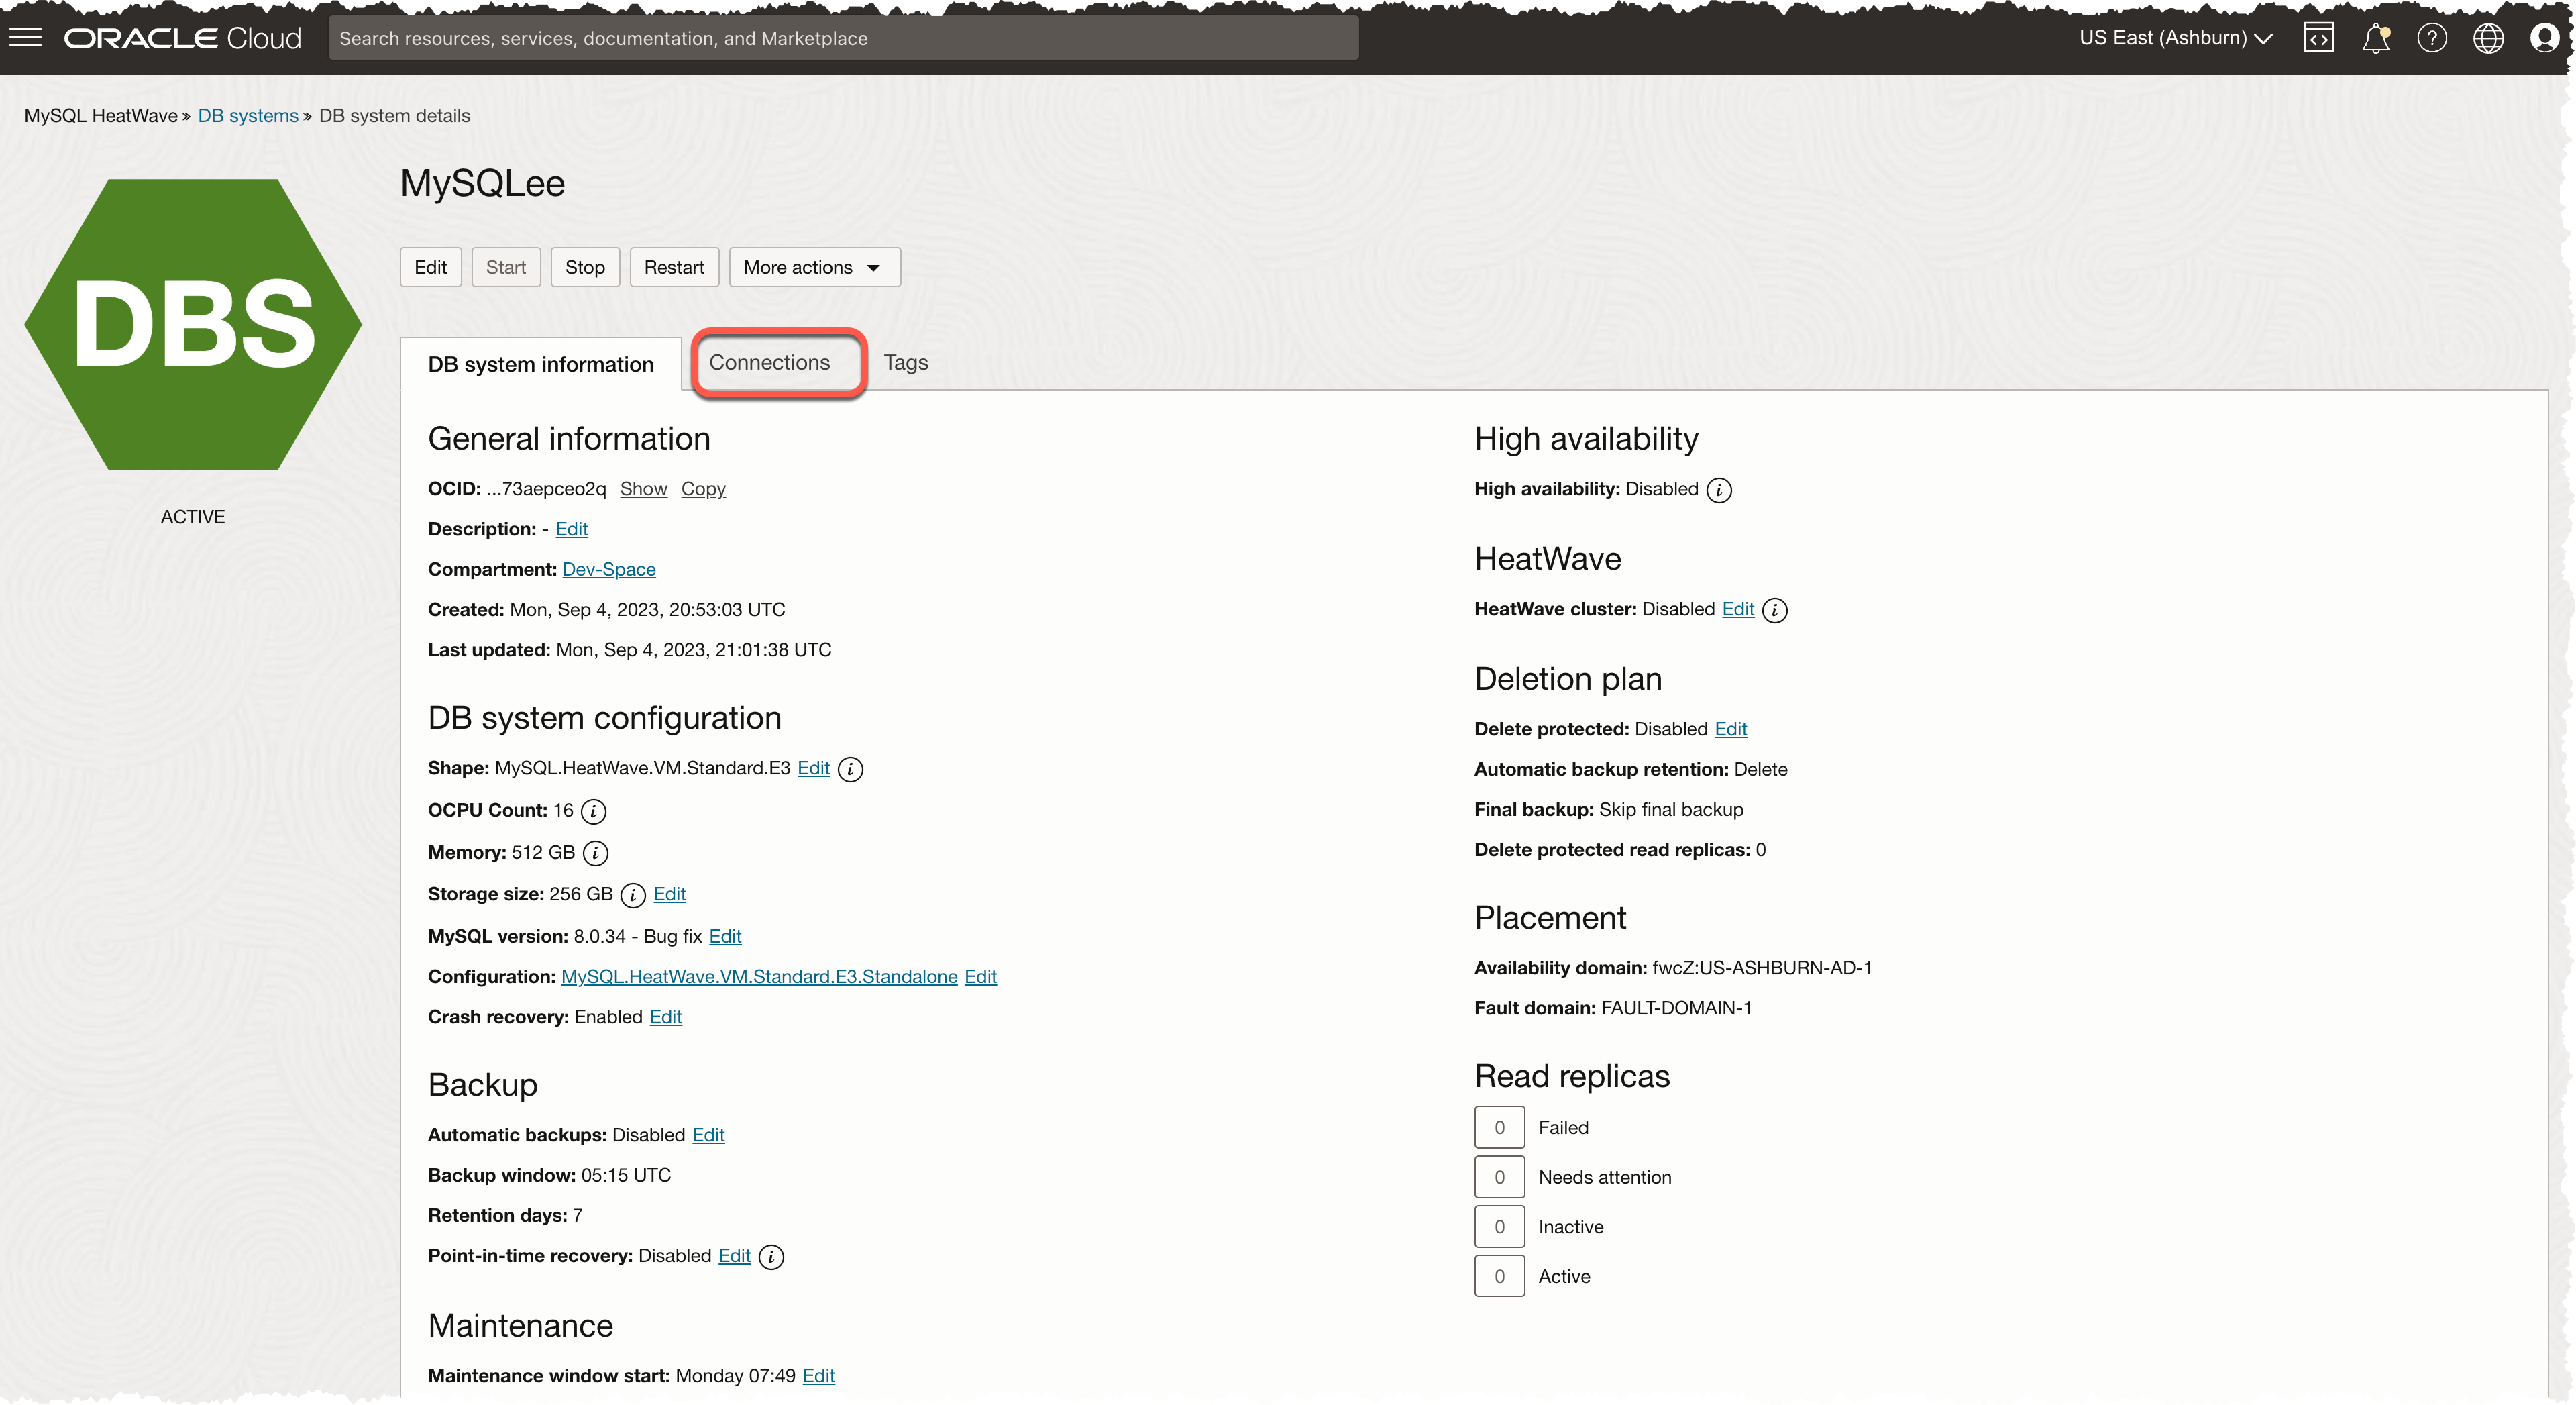Show info icon for HeatWave cluster
Screen dimensions: 2576x1405
pos(1775,610)
